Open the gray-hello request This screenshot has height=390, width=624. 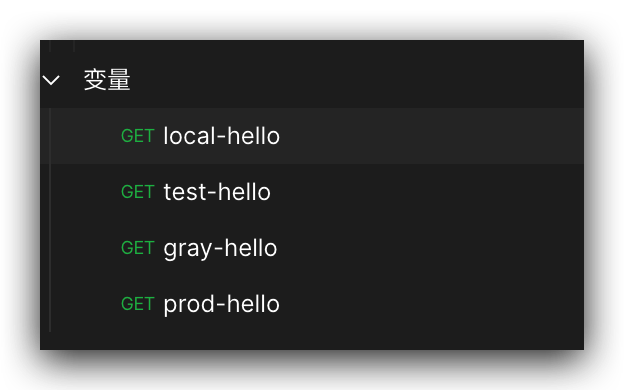[x=220, y=249]
